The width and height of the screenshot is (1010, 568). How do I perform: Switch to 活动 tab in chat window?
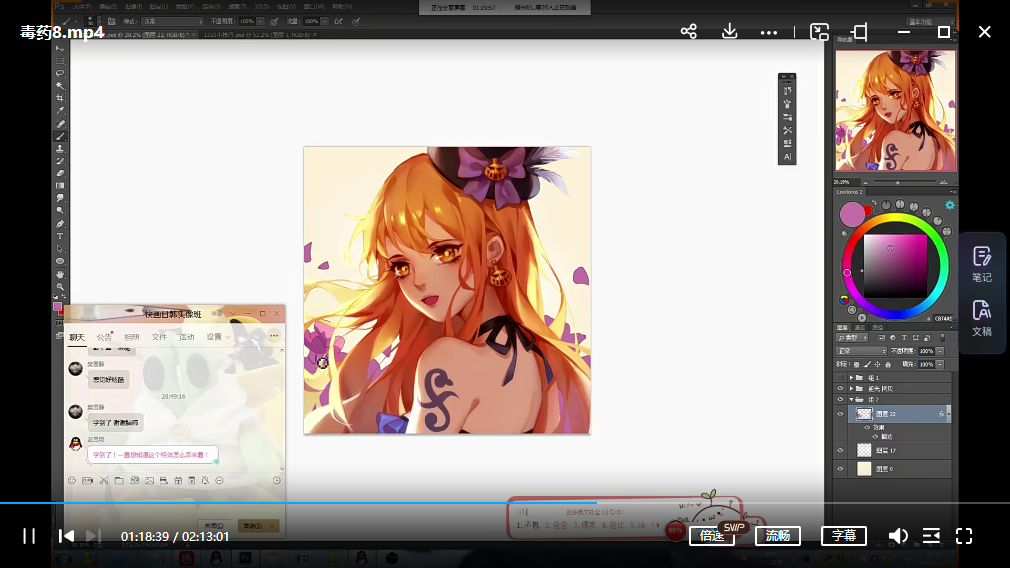coord(186,337)
